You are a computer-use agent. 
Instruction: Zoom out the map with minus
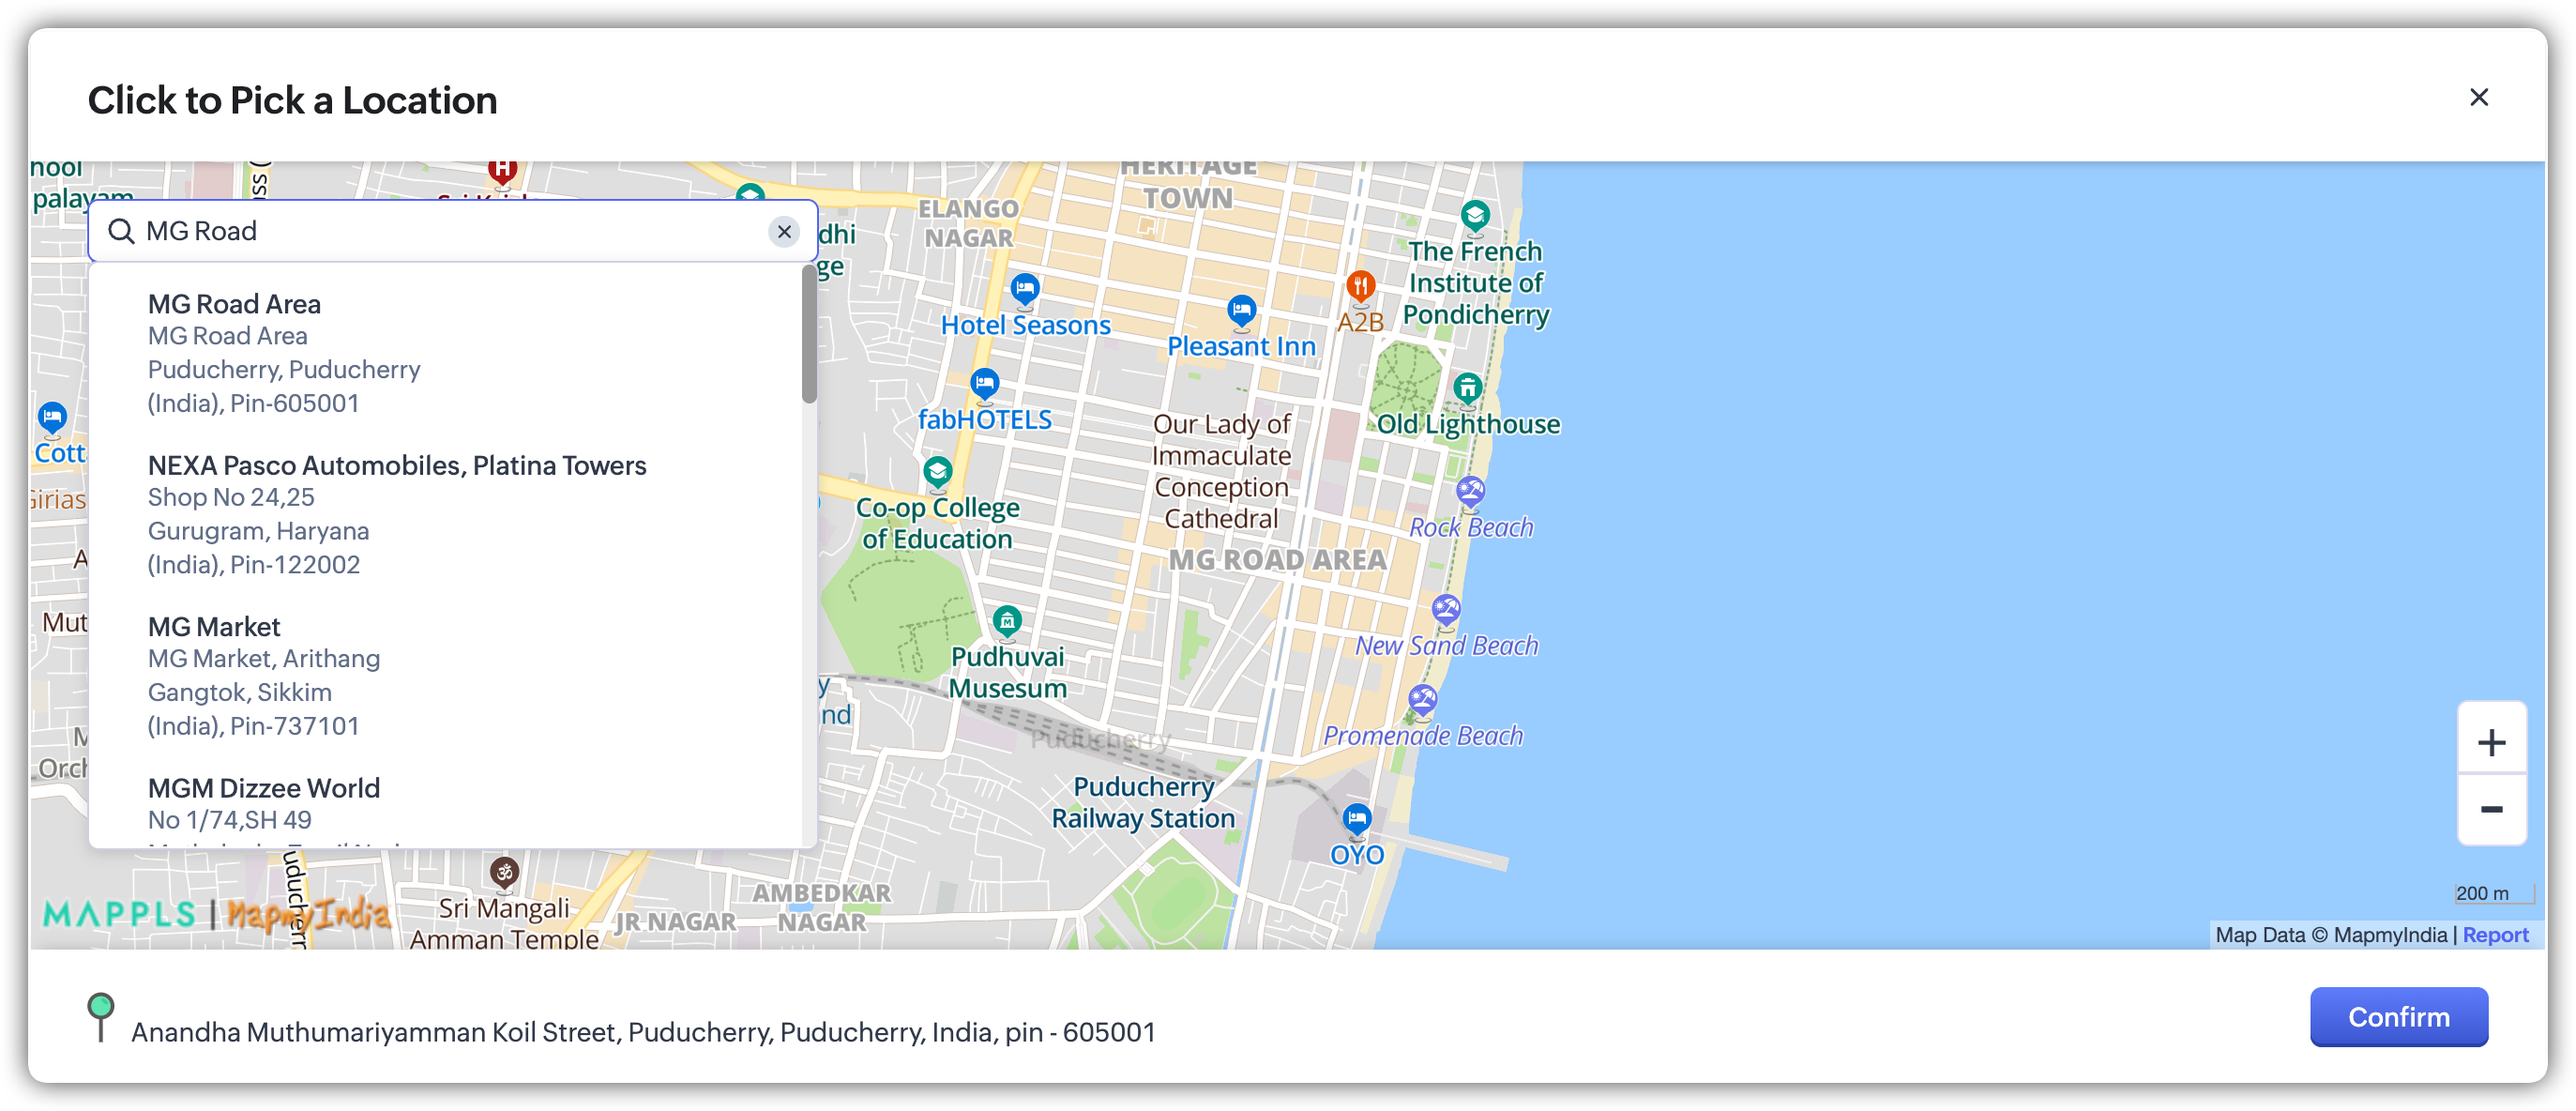pos(2491,809)
